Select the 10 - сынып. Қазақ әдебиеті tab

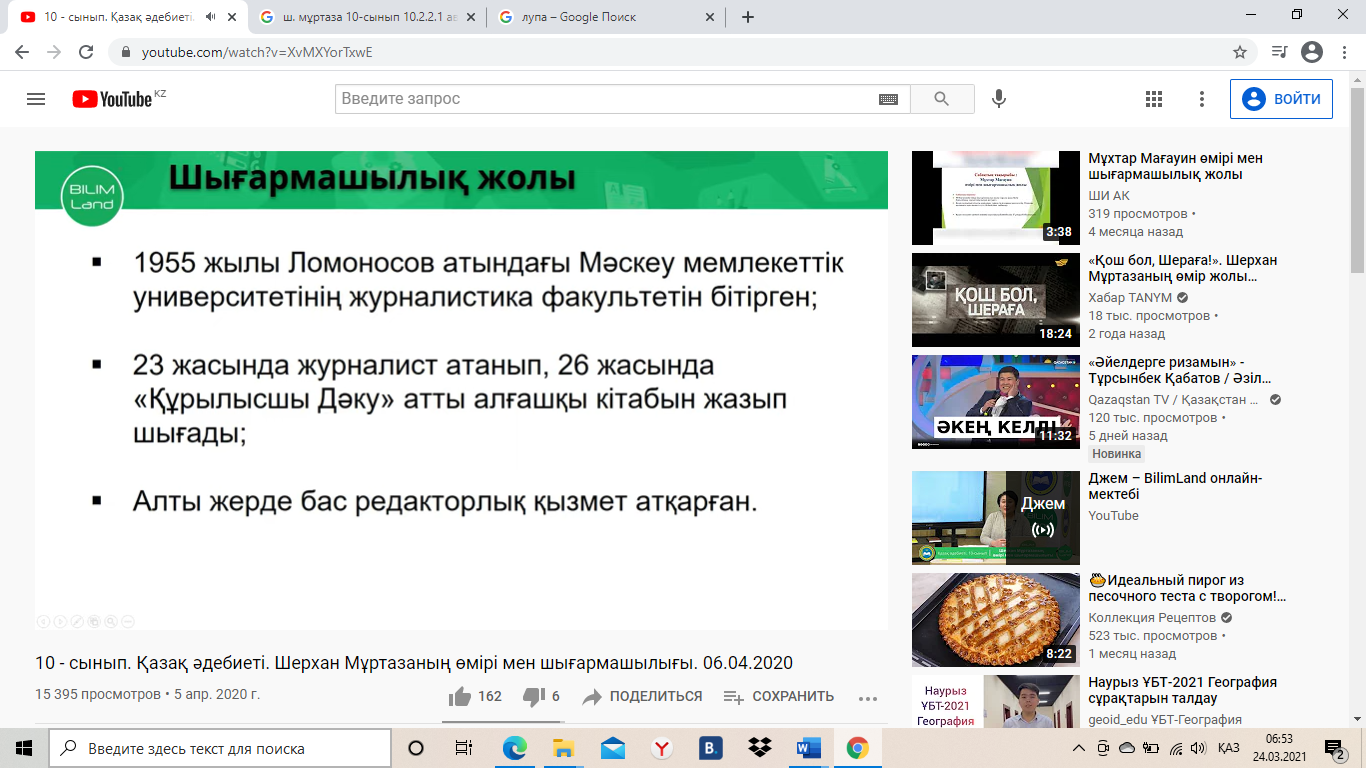pos(120,17)
